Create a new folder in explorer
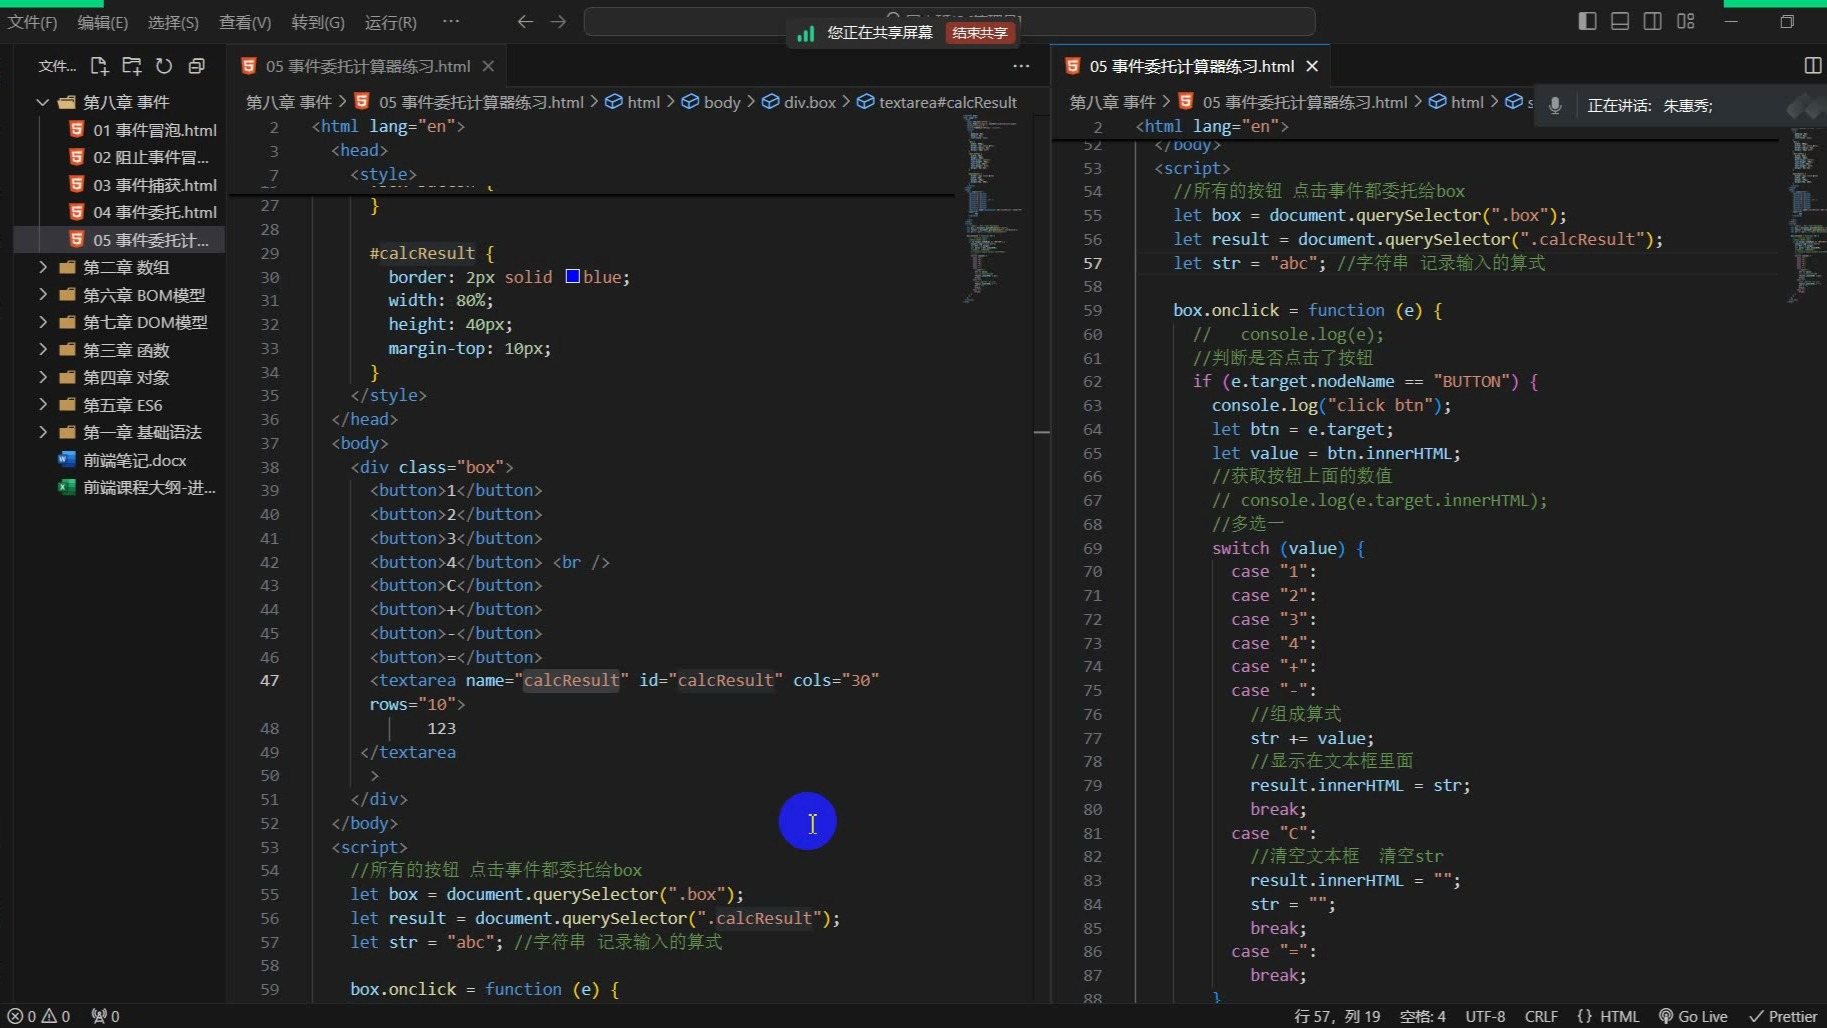This screenshot has height=1028, width=1827. click(x=131, y=66)
